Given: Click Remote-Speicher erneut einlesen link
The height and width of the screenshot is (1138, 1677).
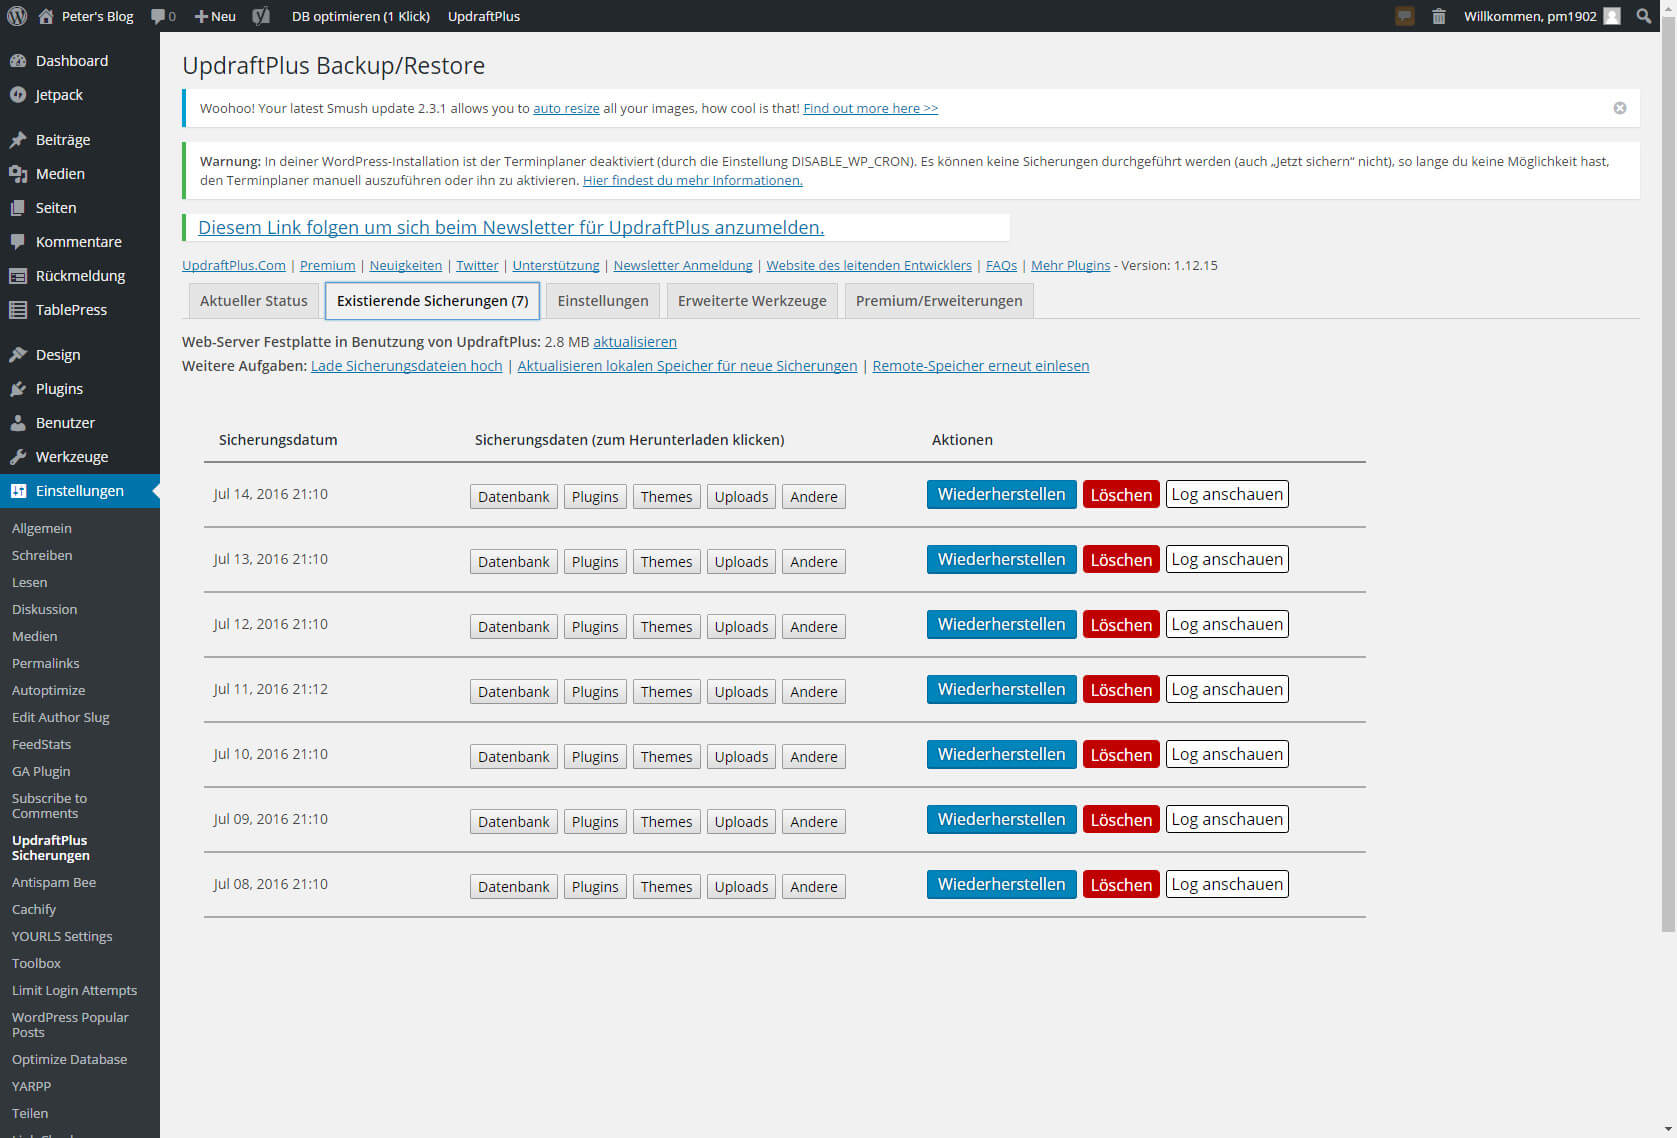Looking at the screenshot, I should (981, 366).
